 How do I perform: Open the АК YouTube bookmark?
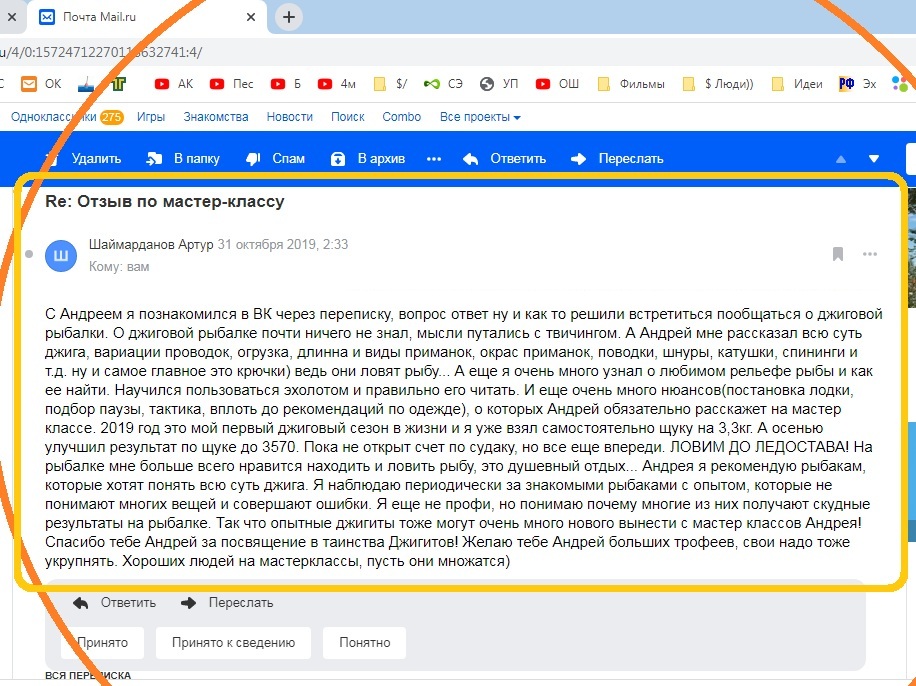pos(174,84)
